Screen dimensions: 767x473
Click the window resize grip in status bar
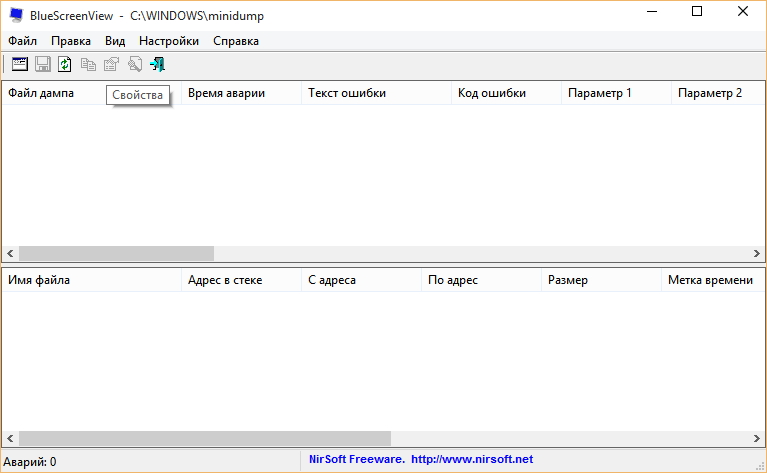click(x=759, y=466)
